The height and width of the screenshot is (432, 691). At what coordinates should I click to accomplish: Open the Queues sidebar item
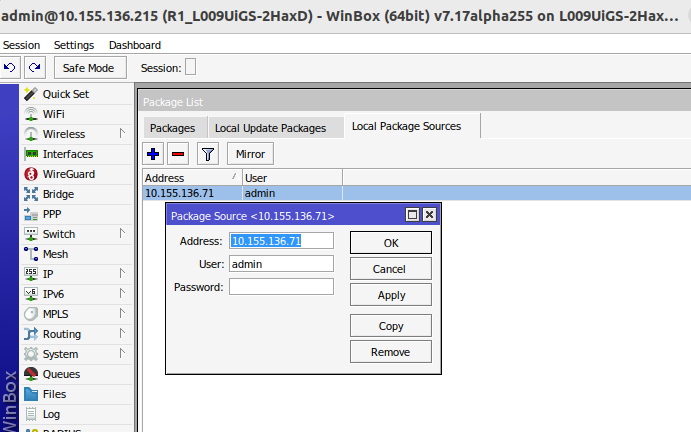[62, 374]
